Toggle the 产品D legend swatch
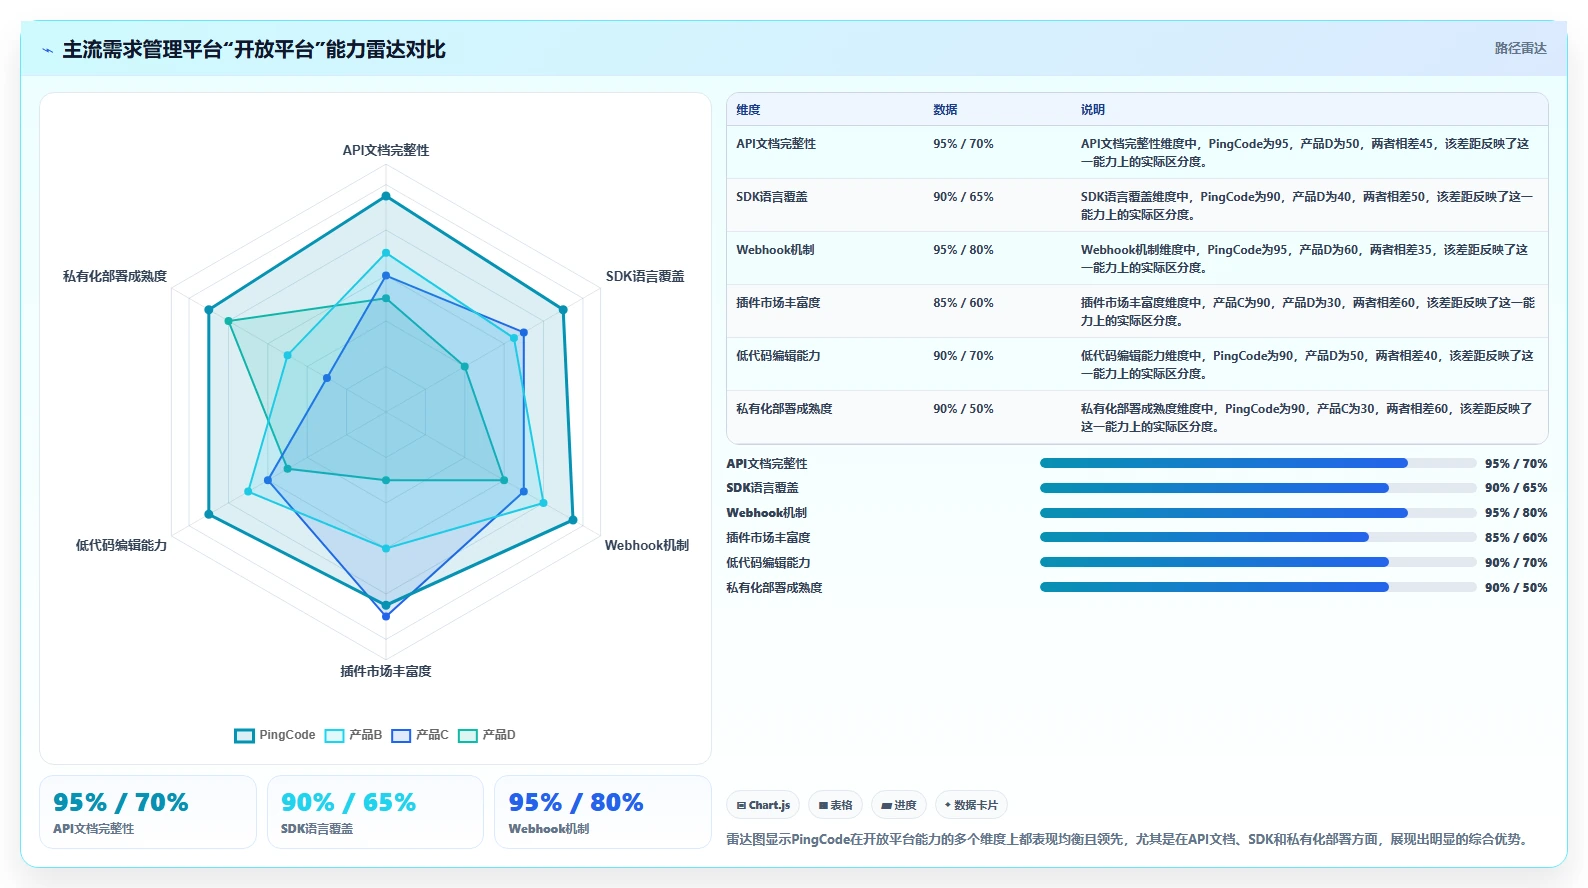The height and width of the screenshot is (888, 1588). (x=468, y=736)
